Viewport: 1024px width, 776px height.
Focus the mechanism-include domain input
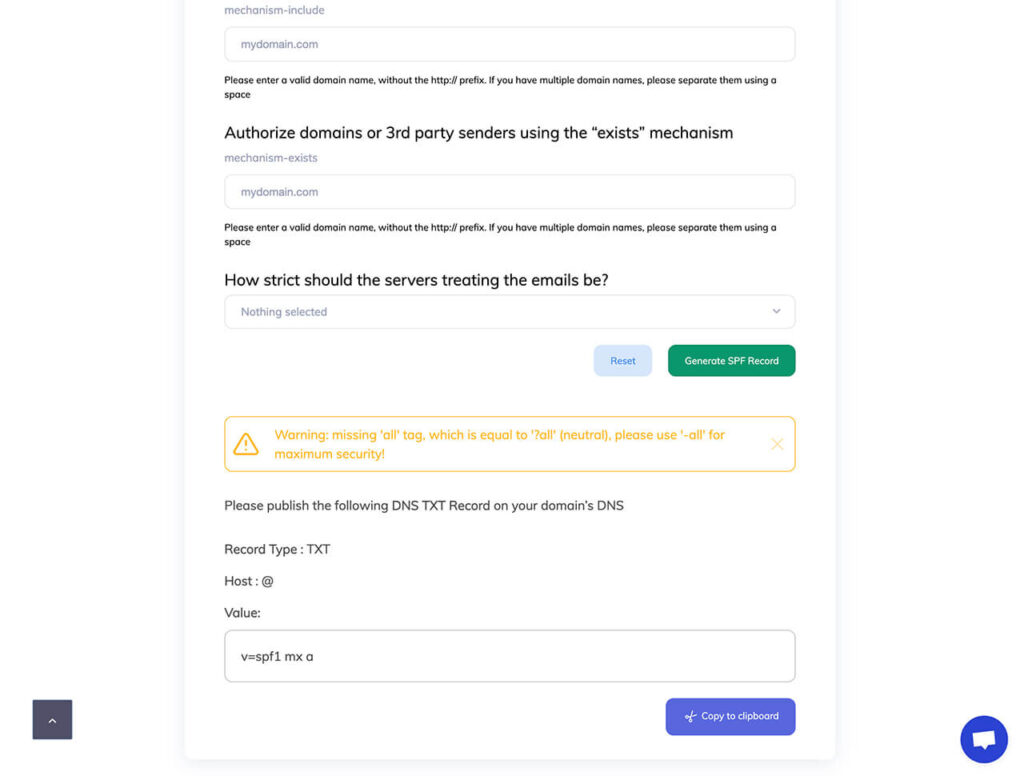pos(509,44)
